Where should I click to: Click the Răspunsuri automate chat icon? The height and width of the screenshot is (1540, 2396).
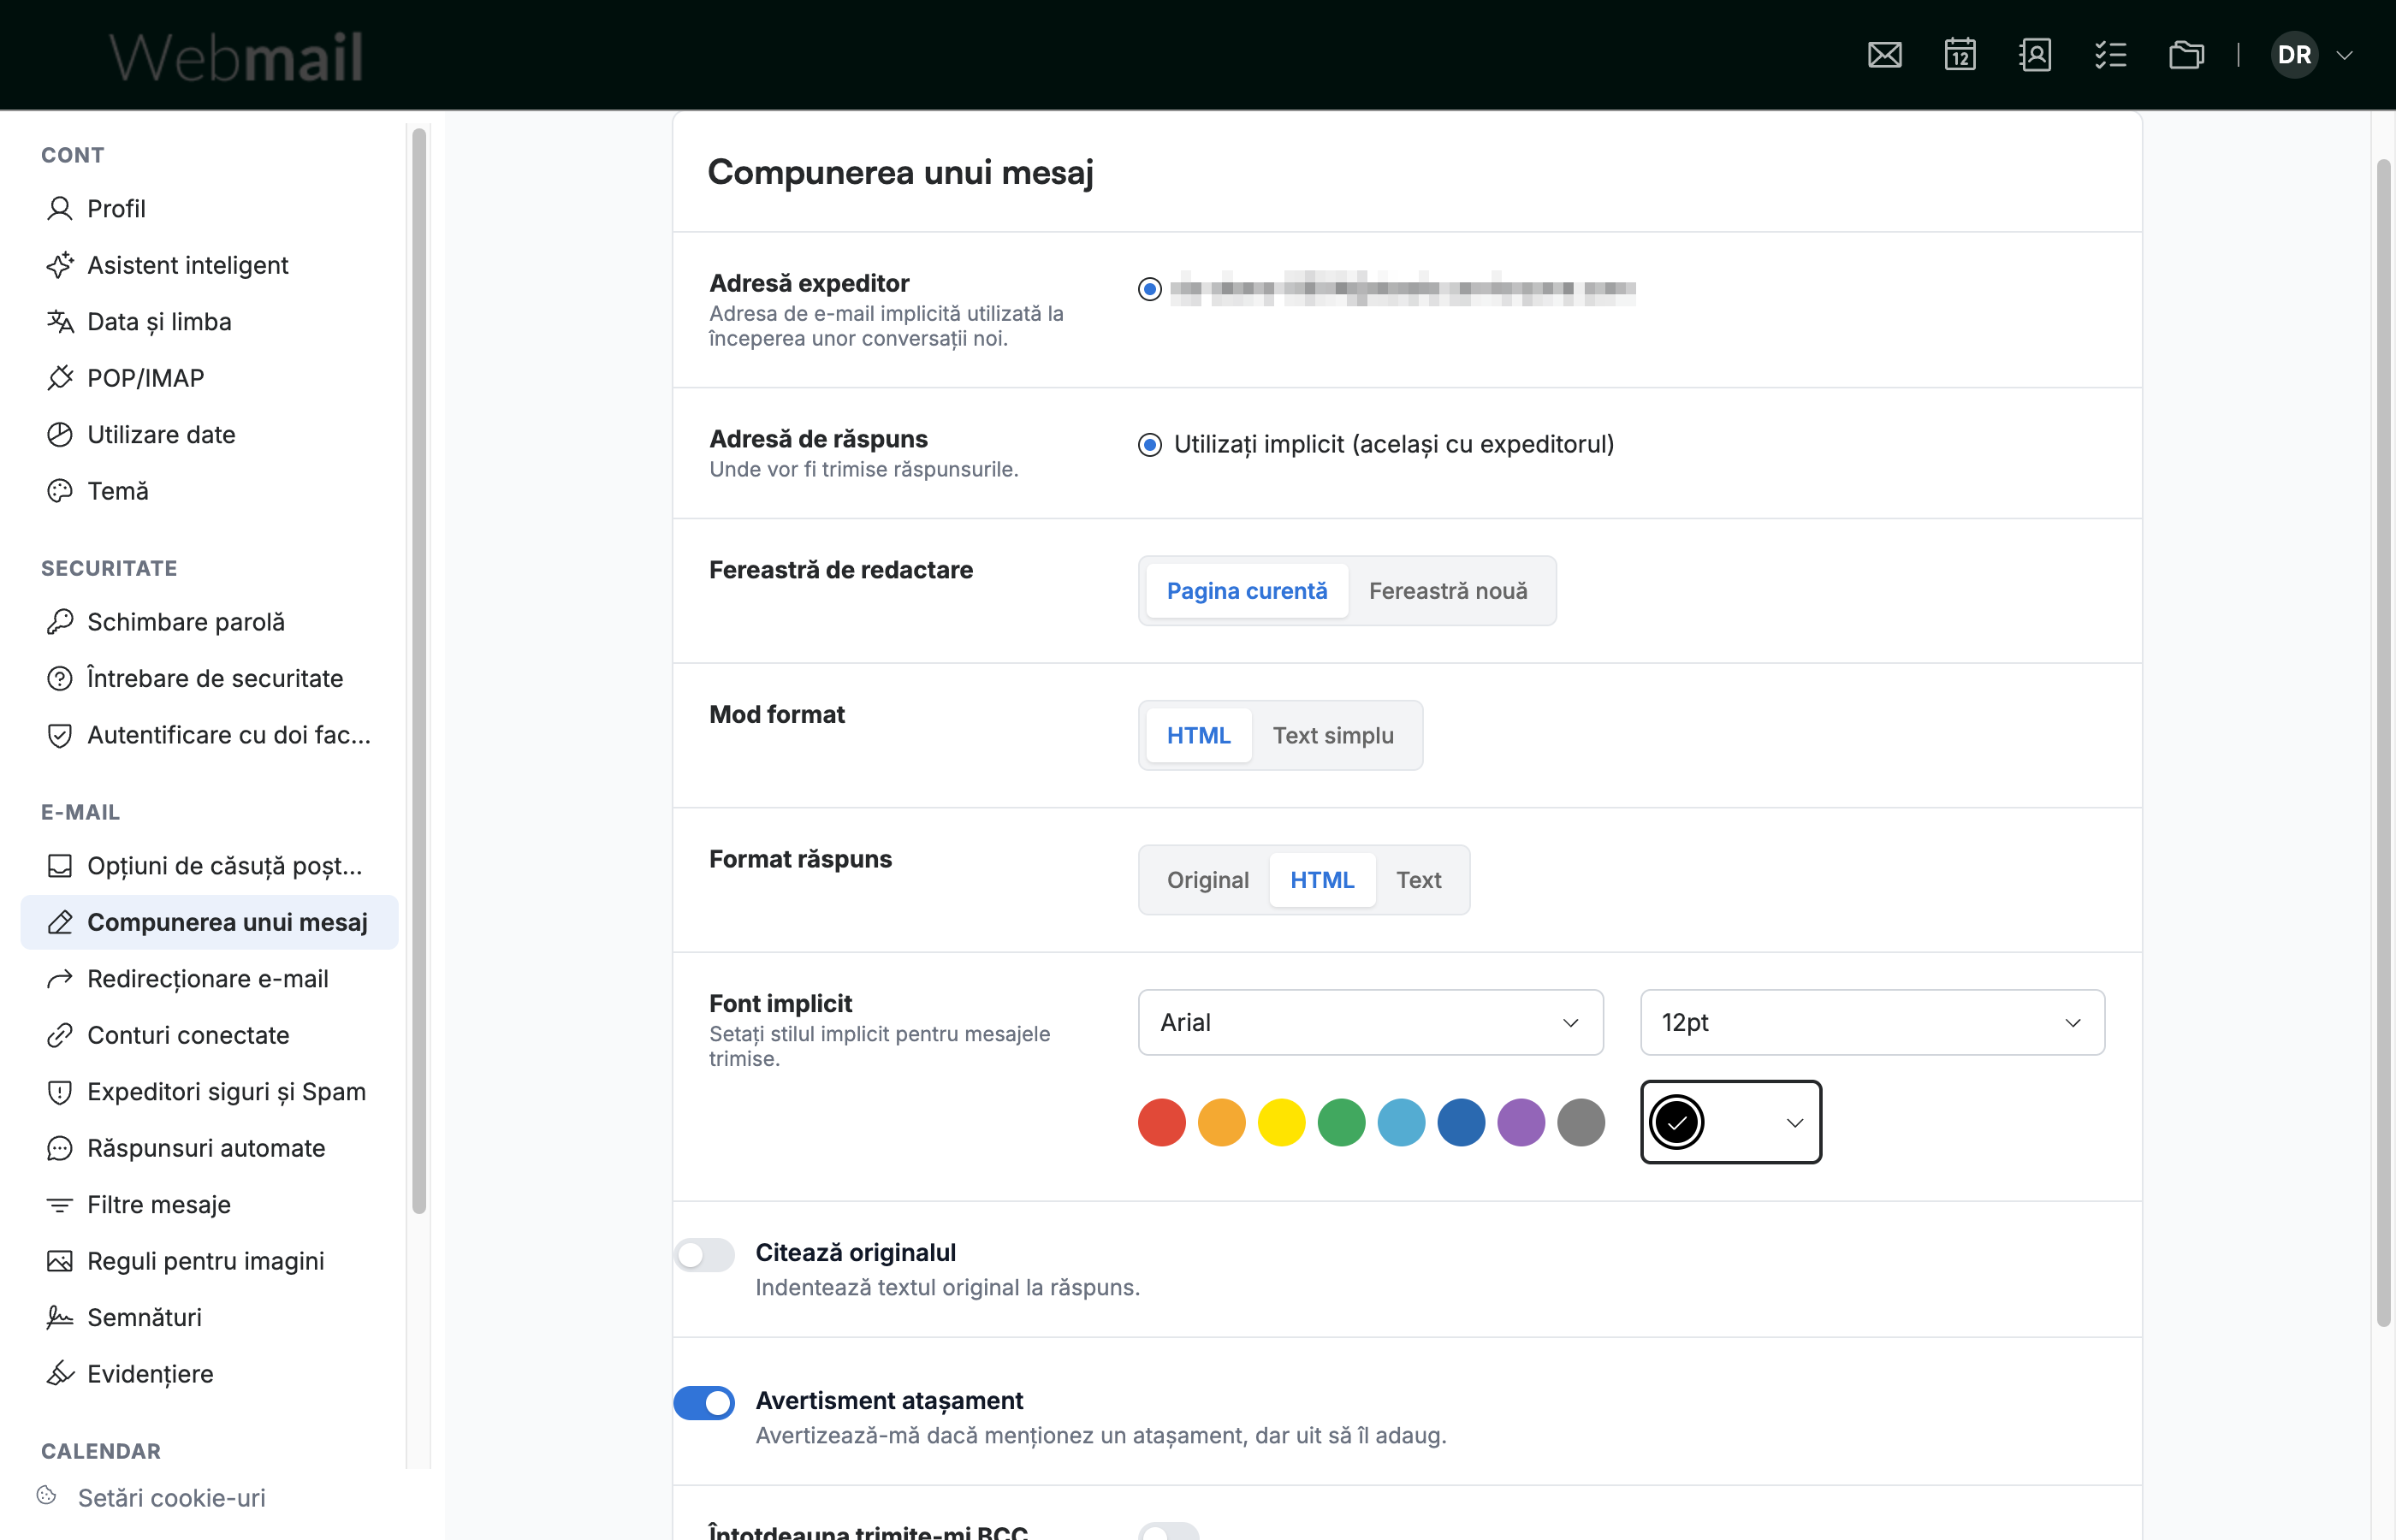(60, 1148)
